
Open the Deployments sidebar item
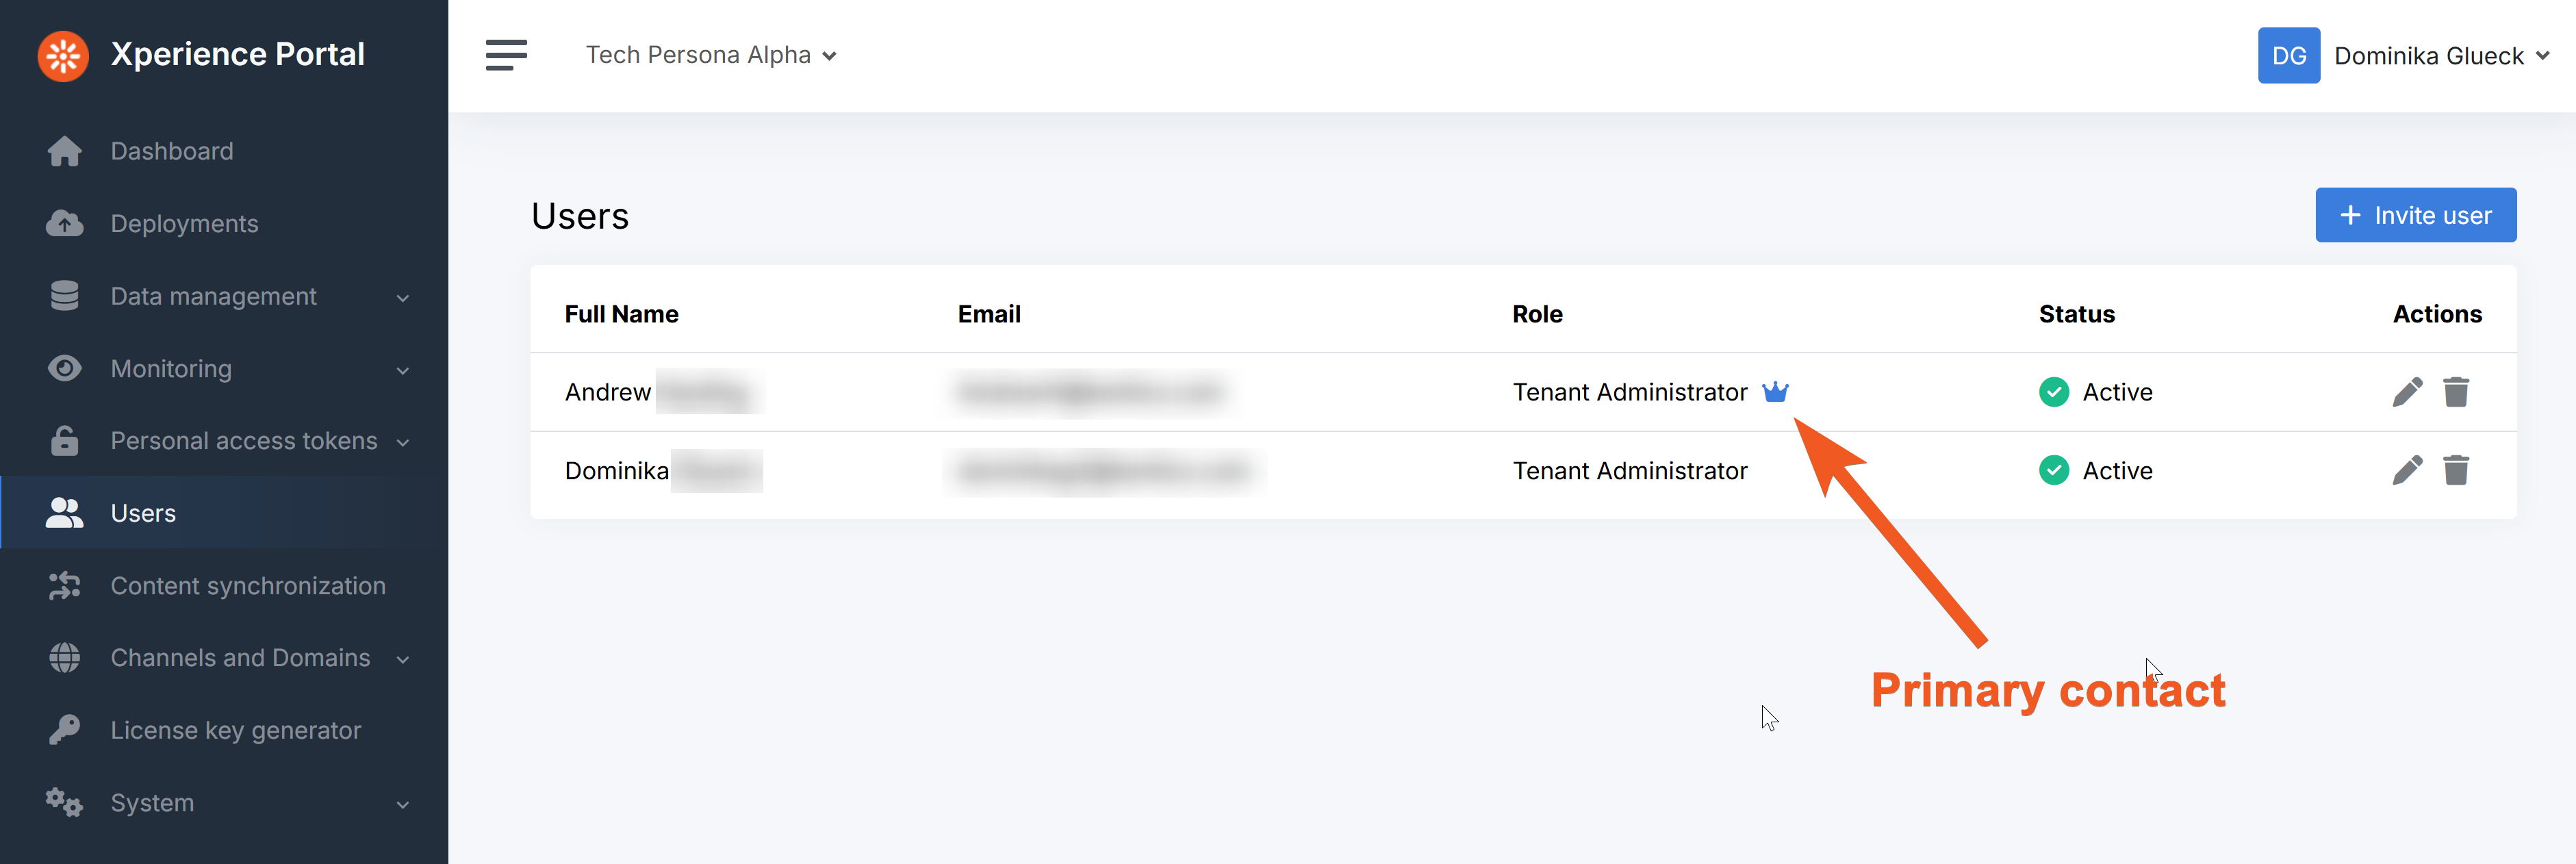tap(184, 224)
